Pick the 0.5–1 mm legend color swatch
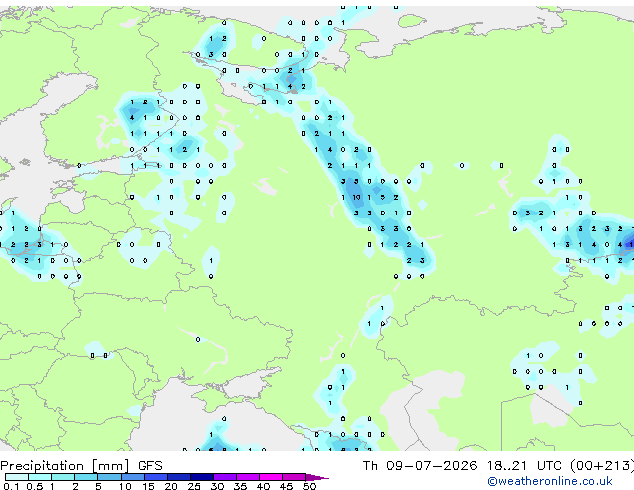634x490 pixels. point(40,477)
